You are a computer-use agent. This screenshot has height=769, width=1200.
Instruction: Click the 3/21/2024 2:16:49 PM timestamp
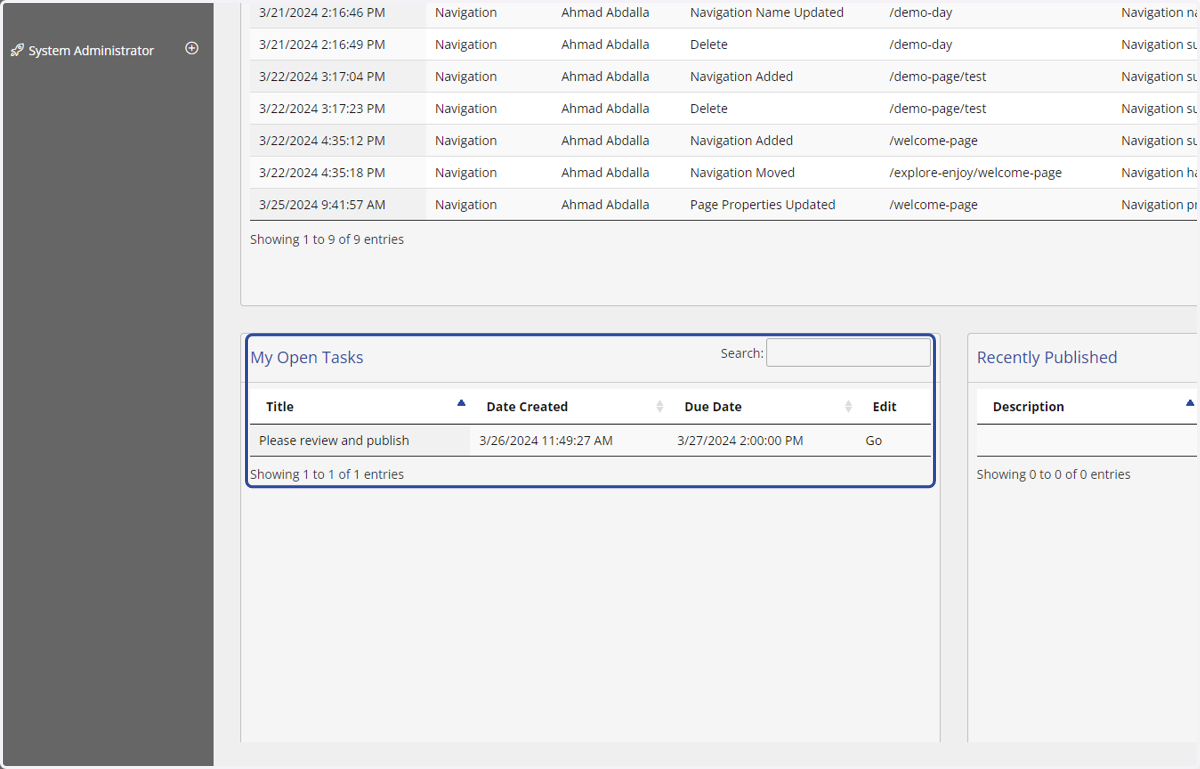point(322,44)
